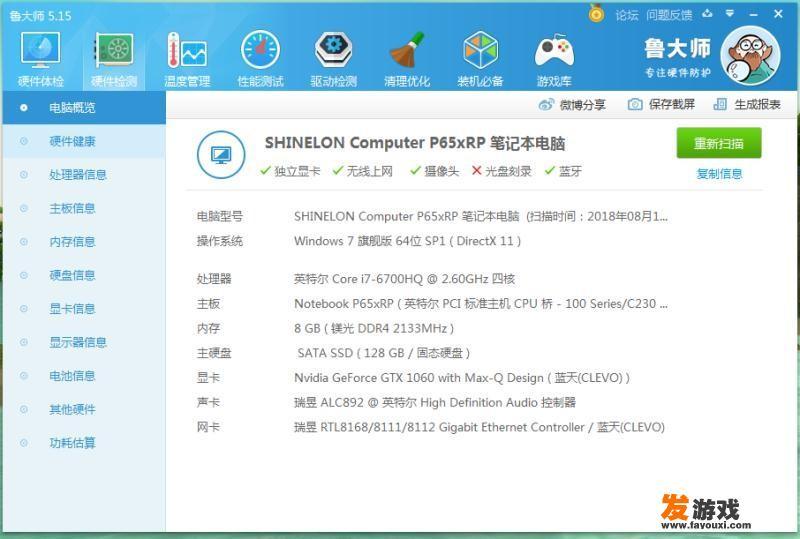Image resolution: width=800 pixels, height=539 pixels.
Task: Minimize the 鲁大师 window
Action: click(754, 14)
